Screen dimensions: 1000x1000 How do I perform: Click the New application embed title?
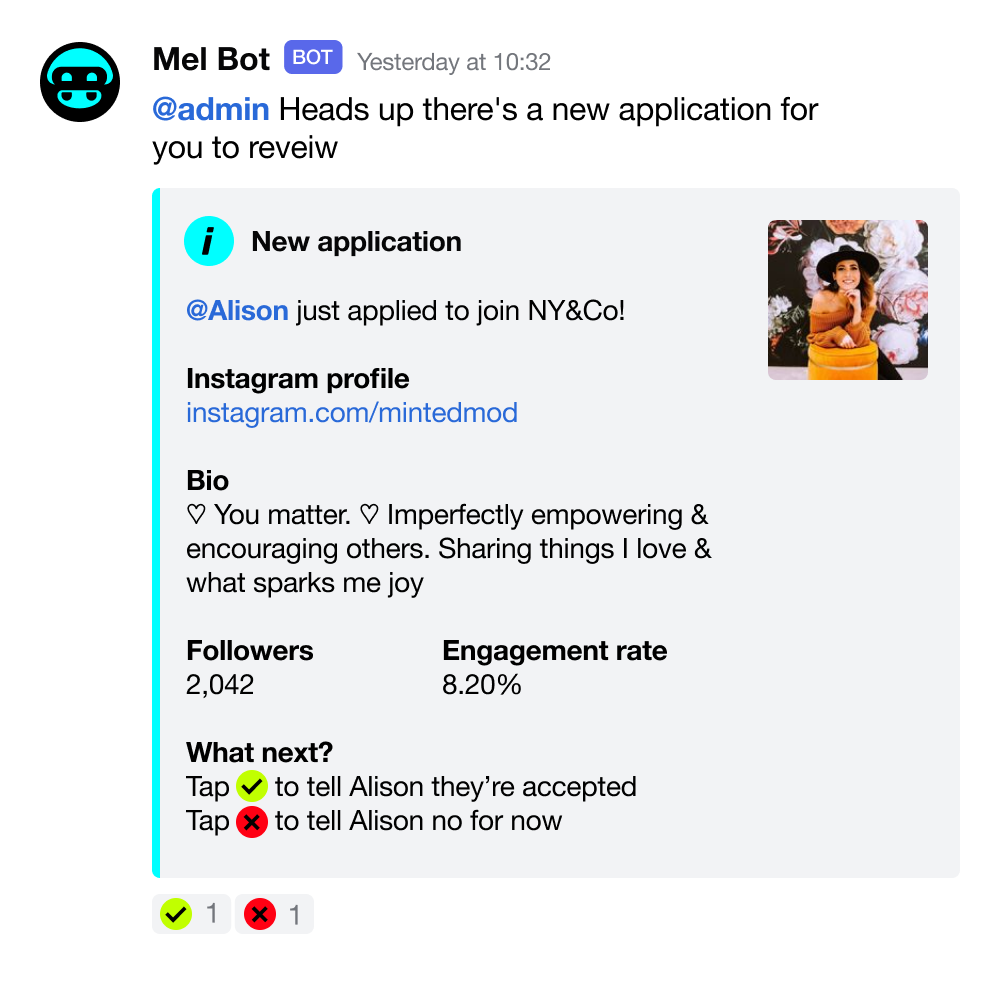[x=357, y=242]
